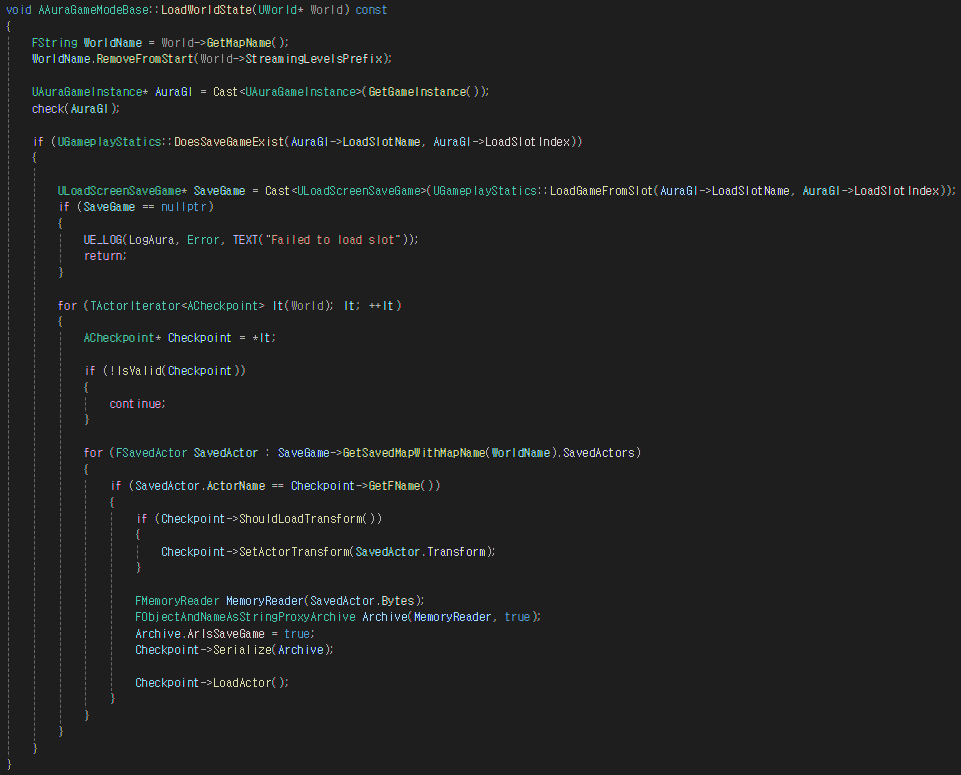Viewport: 961px width, 775px height.
Task: Click the RemoveFromStart method call
Action: pyautogui.click(x=145, y=59)
